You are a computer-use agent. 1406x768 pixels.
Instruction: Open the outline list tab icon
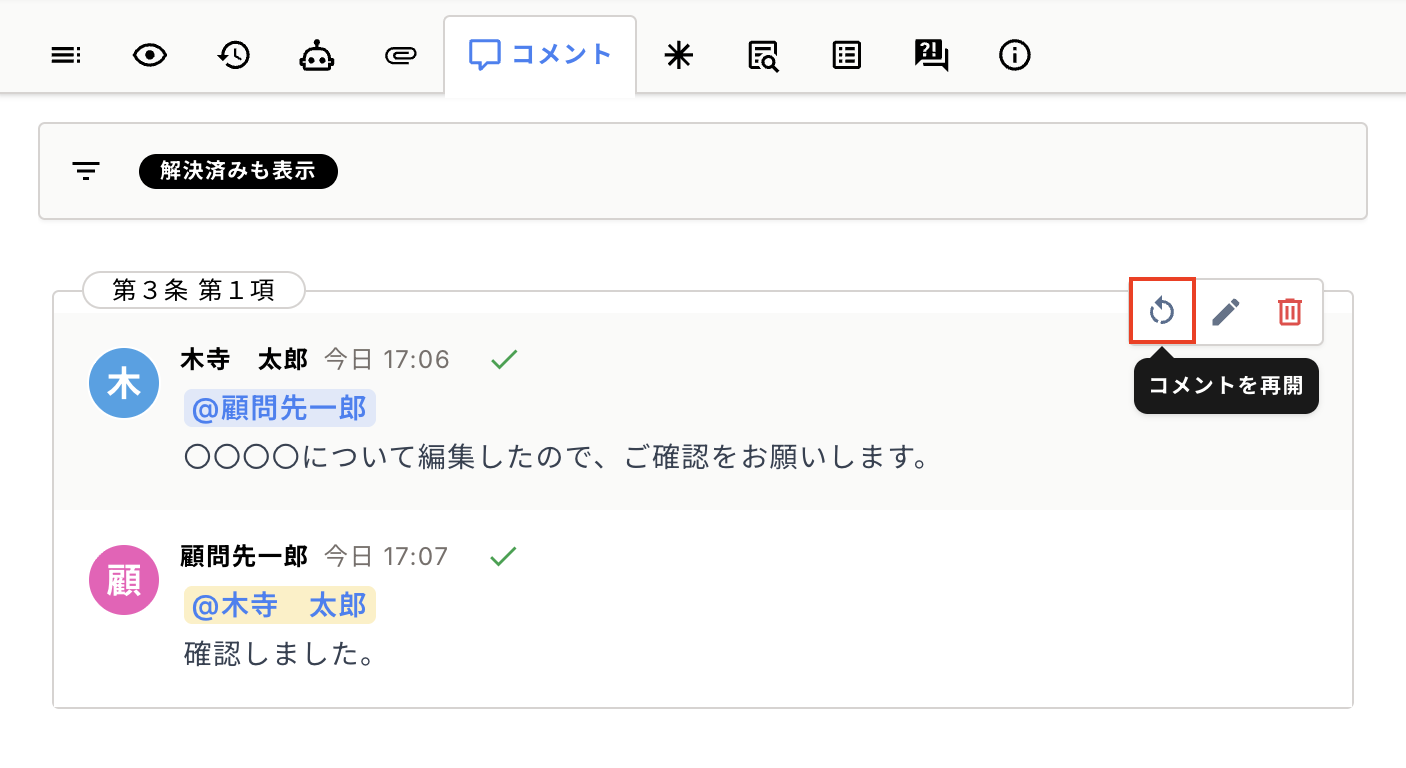pos(66,56)
